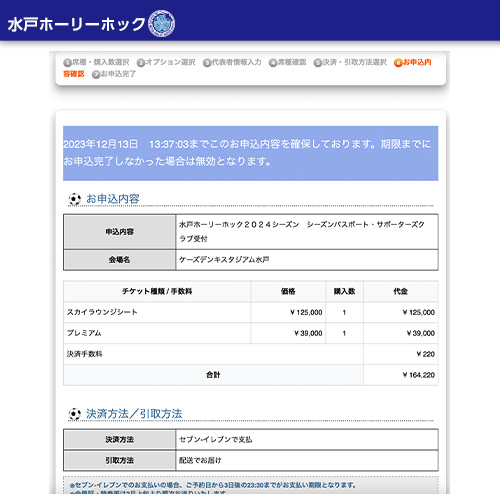500x500 pixels.
Task: Click the スカイラウンジシート ticket row
Action: (251, 312)
